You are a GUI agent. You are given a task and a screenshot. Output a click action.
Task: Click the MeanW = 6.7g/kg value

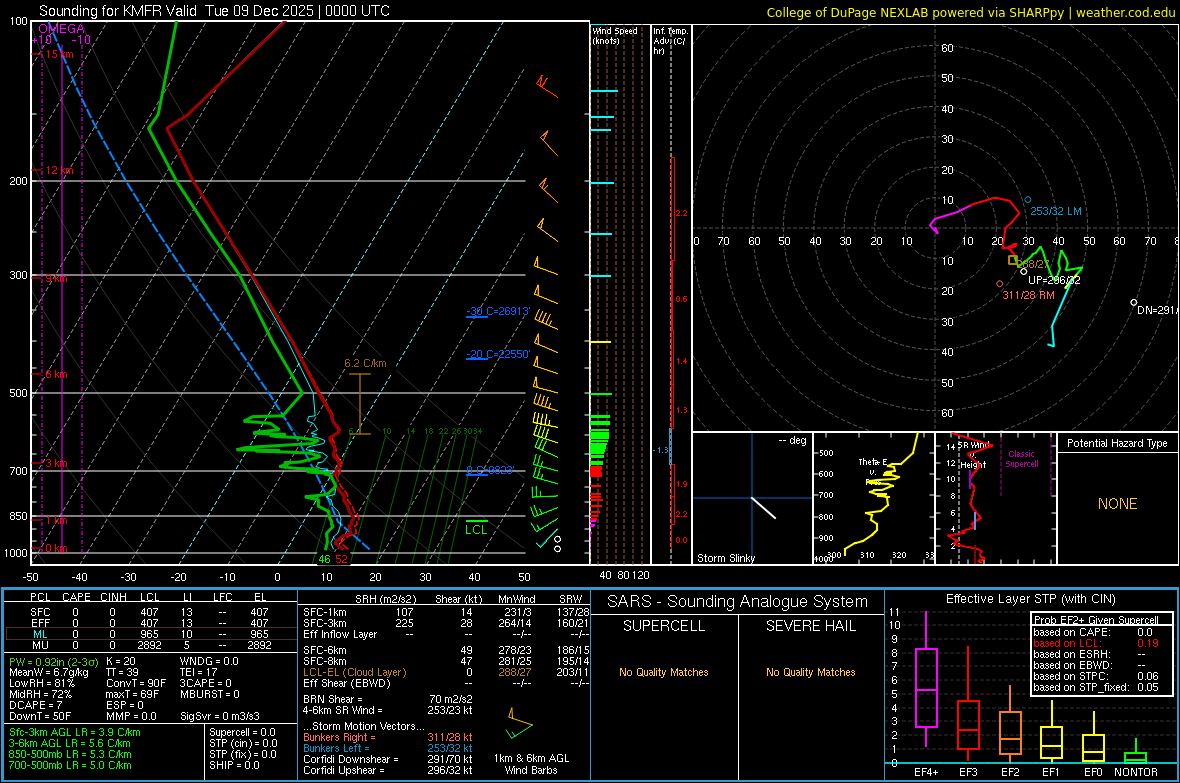pyautogui.click(x=49, y=672)
